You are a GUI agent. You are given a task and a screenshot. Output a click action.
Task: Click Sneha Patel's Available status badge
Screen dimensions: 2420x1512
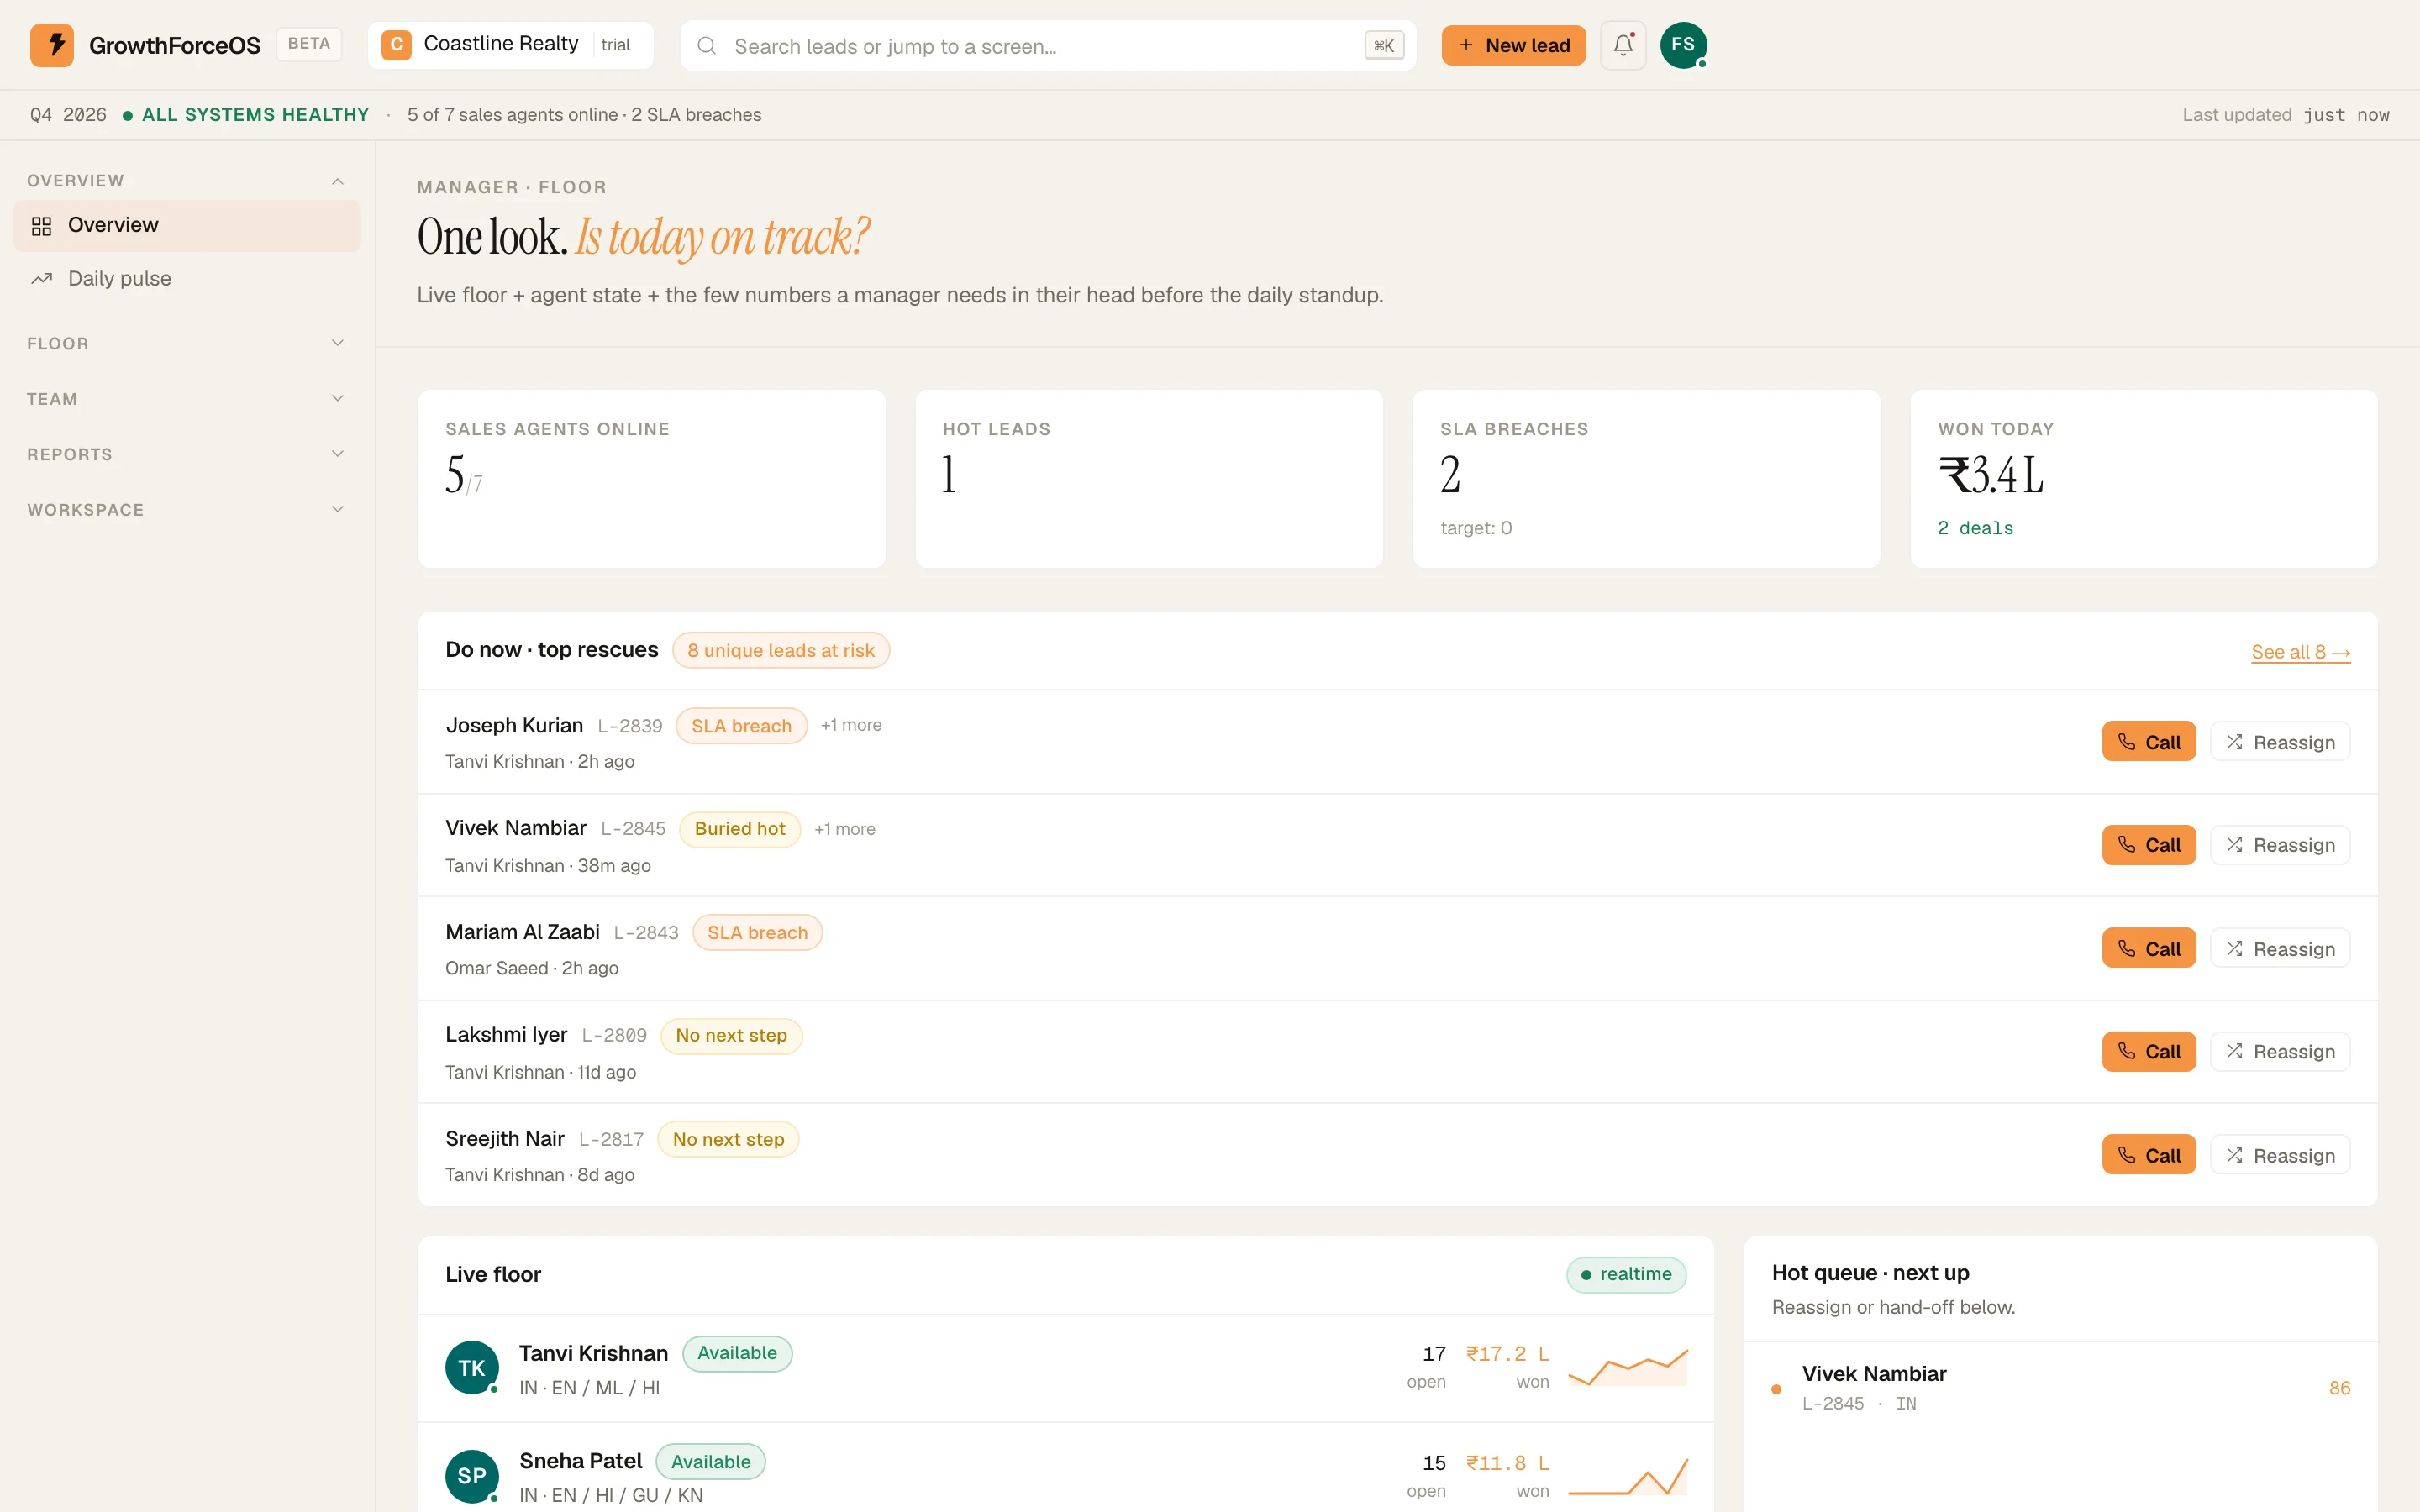pos(710,1462)
